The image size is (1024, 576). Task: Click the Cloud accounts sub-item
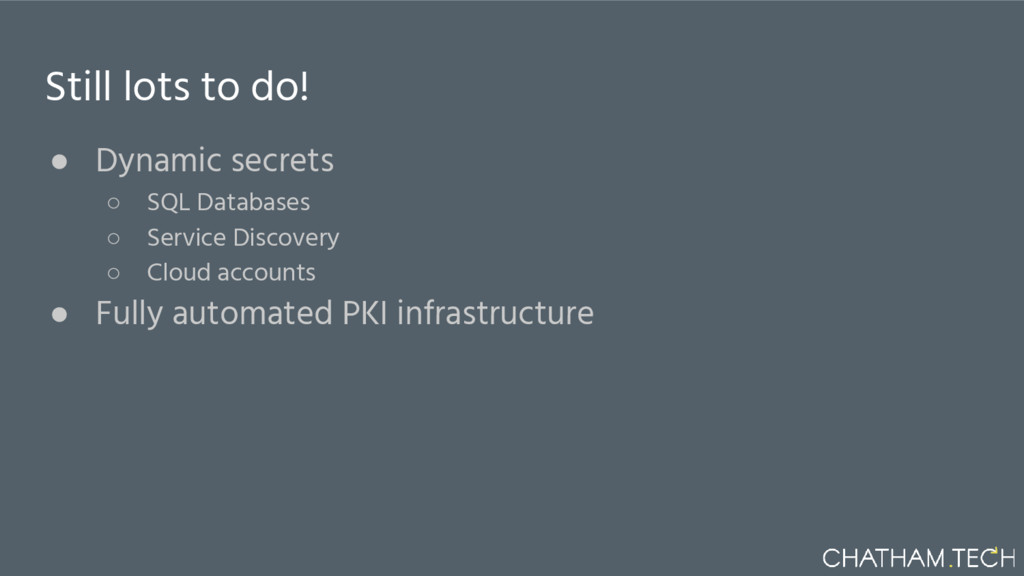[x=231, y=272]
